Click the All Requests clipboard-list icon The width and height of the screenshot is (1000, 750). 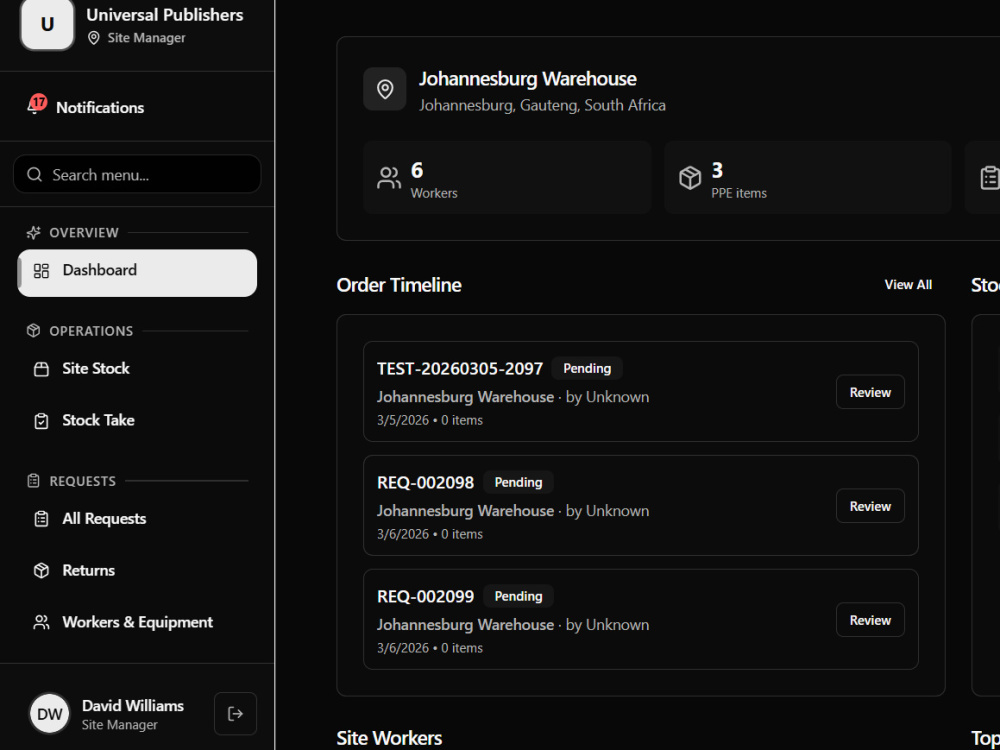point(41,519)
